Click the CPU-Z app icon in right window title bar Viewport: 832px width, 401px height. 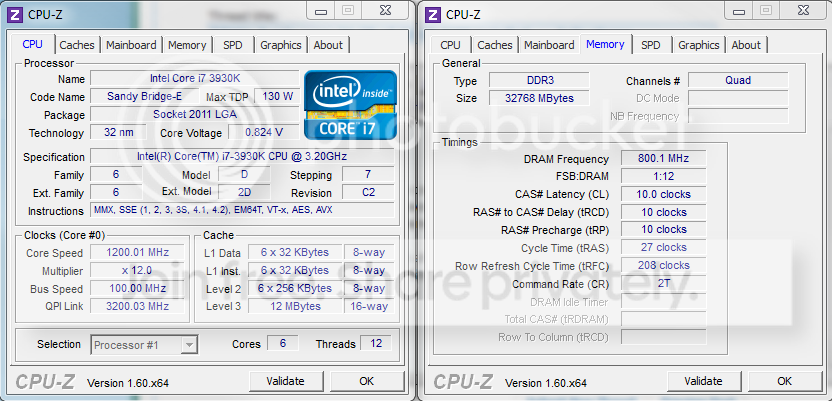(434, 15)
